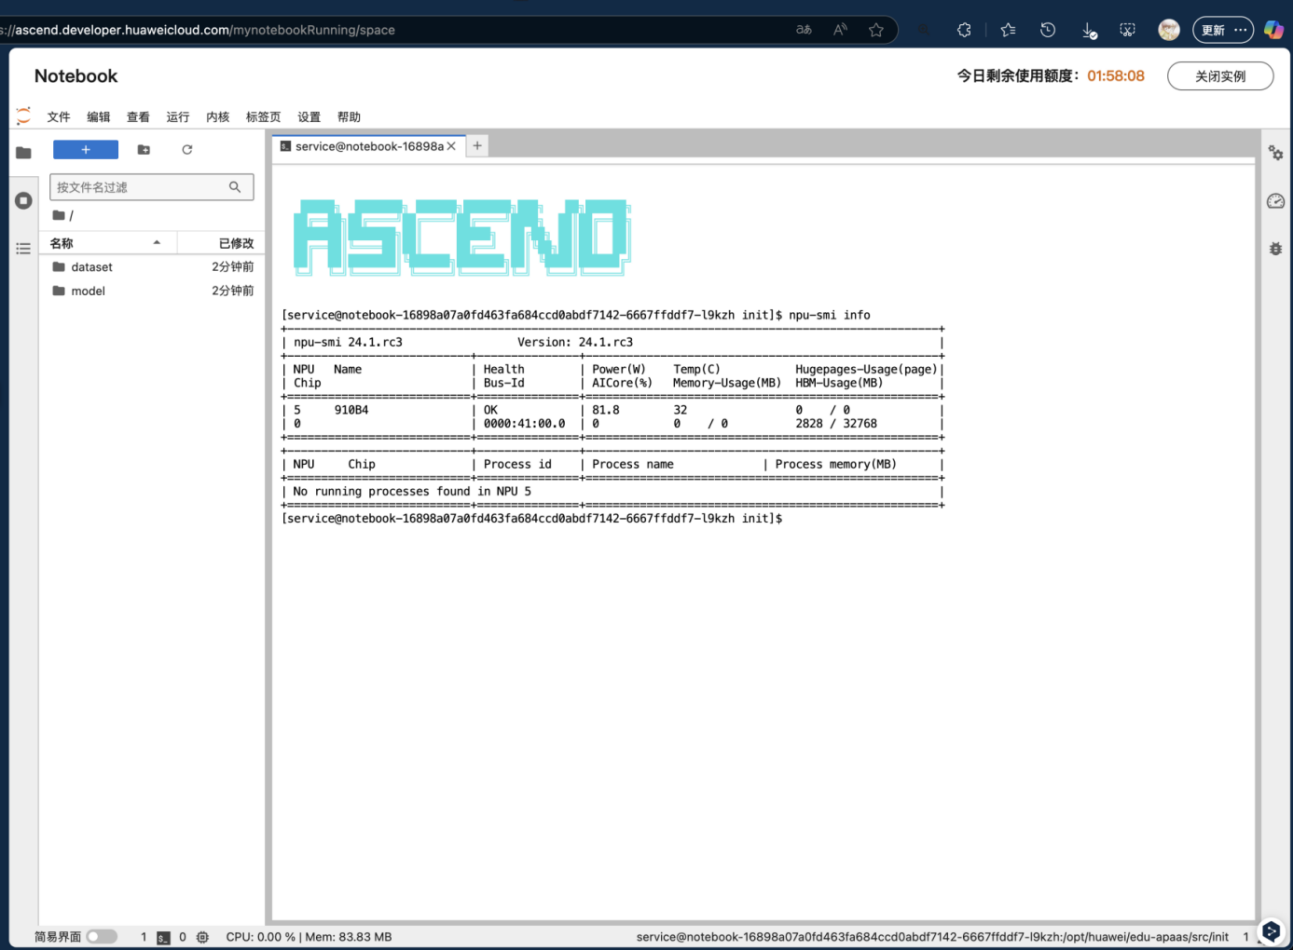Click the browser address bar URL
Screen dimensions: 1293x951
(x=200, y=30)
